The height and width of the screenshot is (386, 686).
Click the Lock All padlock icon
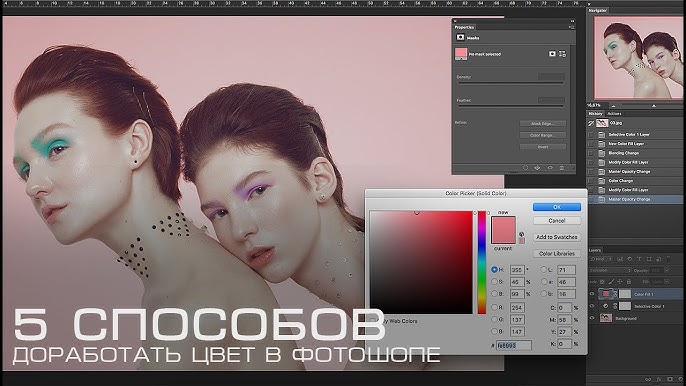629,282
